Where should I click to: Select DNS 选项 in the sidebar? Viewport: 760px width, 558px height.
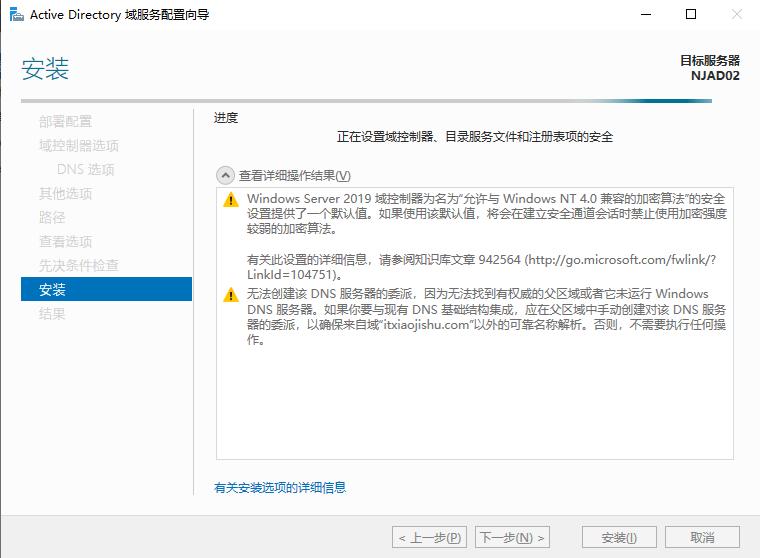pyautogui.click(x=85, y=169)
